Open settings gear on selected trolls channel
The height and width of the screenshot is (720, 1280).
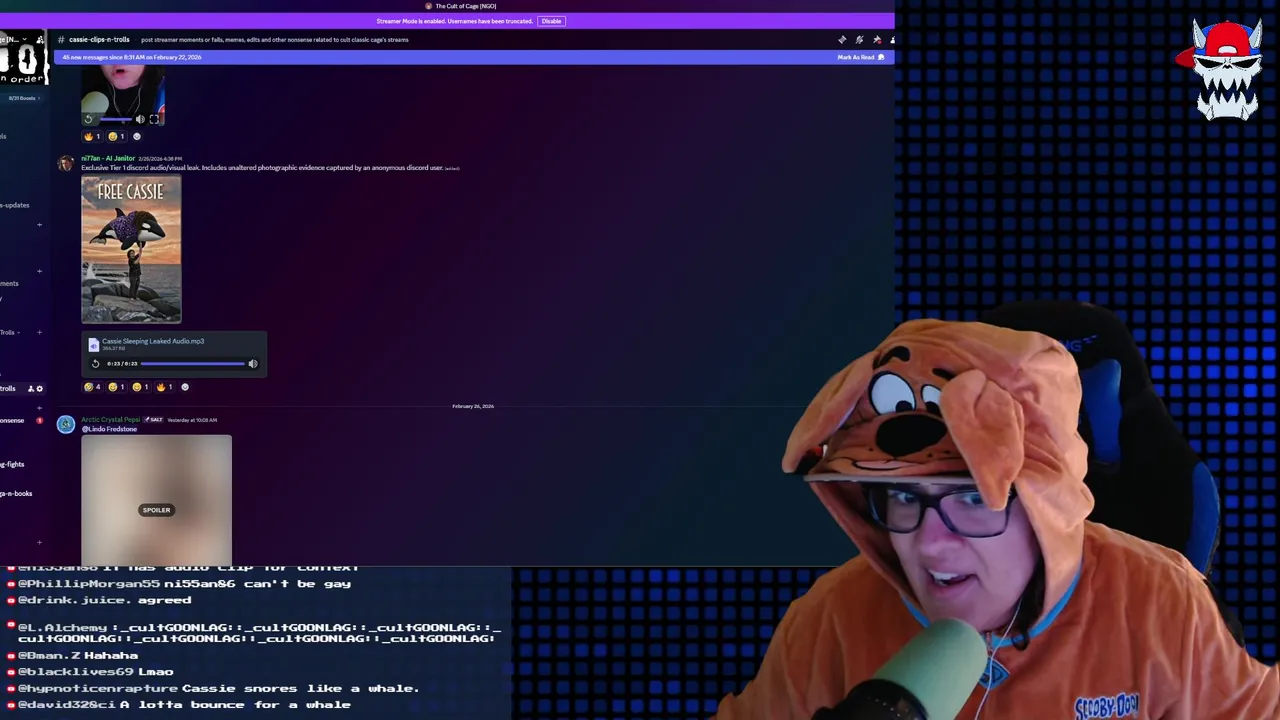[39, 389]
